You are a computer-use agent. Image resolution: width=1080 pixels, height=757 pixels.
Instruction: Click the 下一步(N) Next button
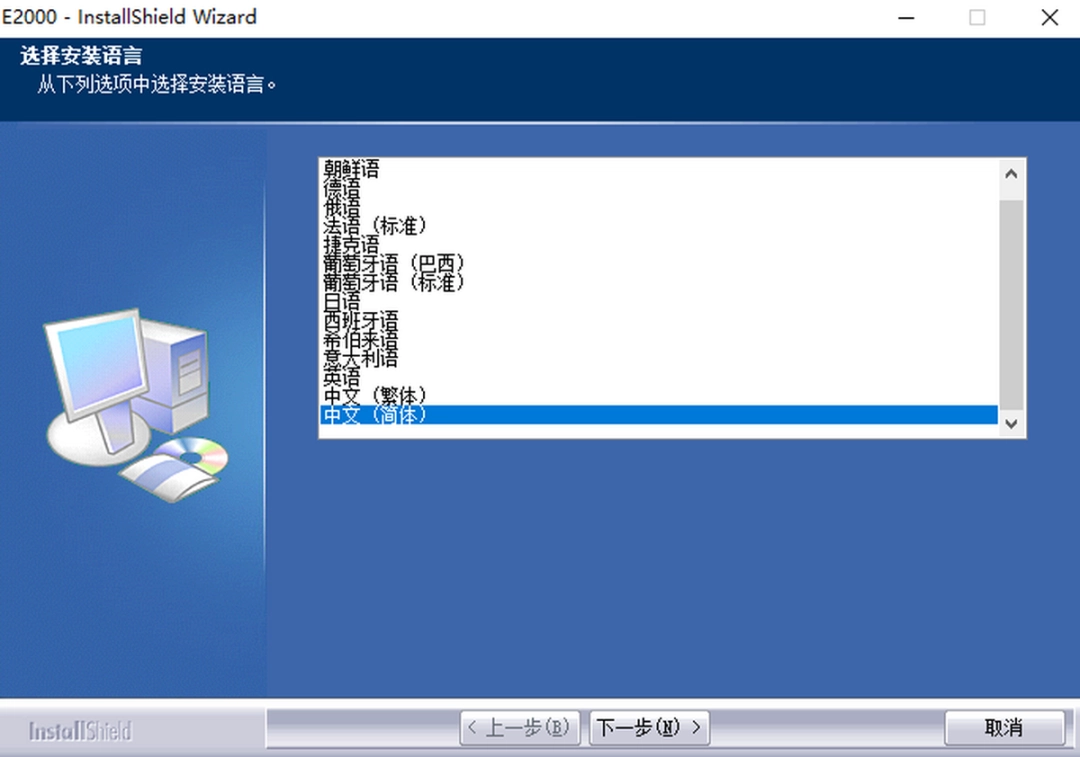tap(649, 728)
